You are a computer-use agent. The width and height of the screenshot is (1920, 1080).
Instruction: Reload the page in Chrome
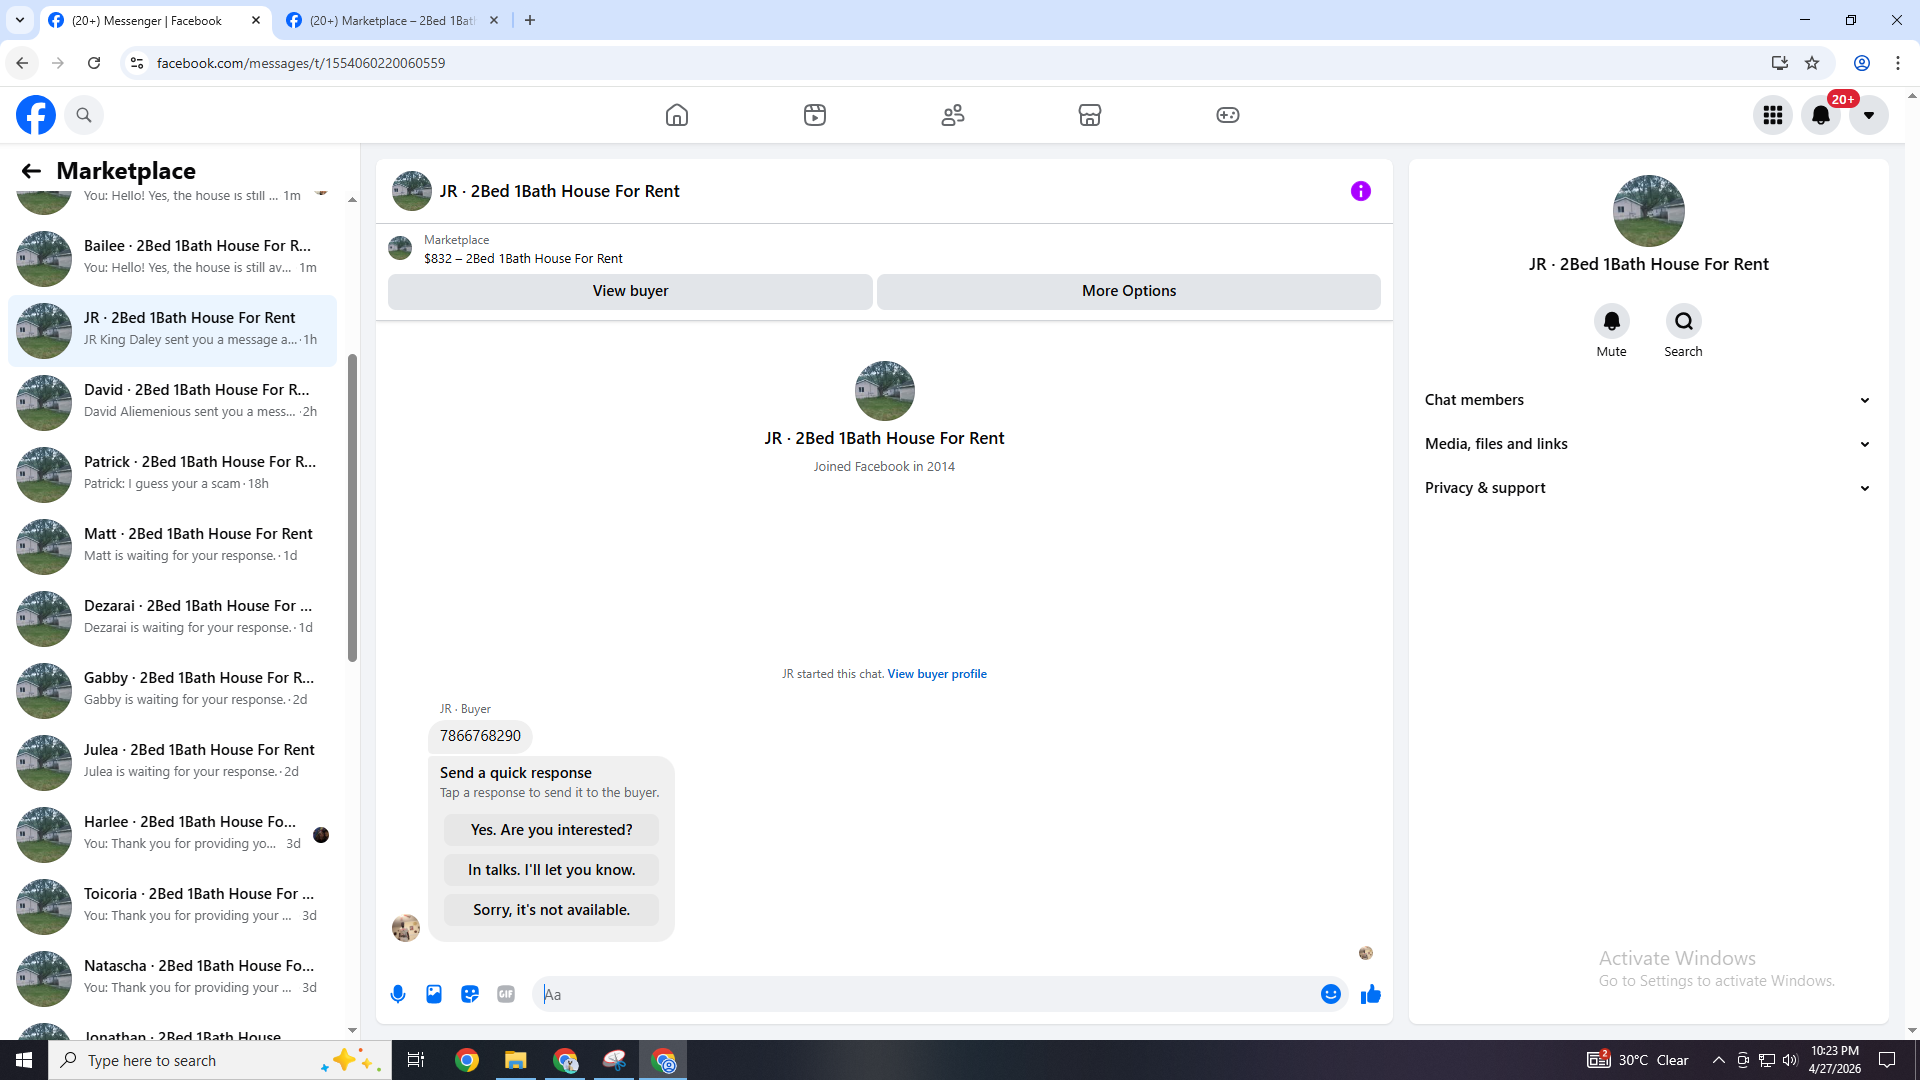point(94,63)
